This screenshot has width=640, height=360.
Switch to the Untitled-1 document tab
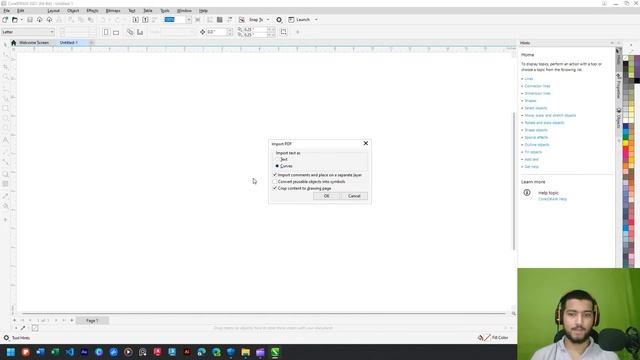click(x=69, y=42)
